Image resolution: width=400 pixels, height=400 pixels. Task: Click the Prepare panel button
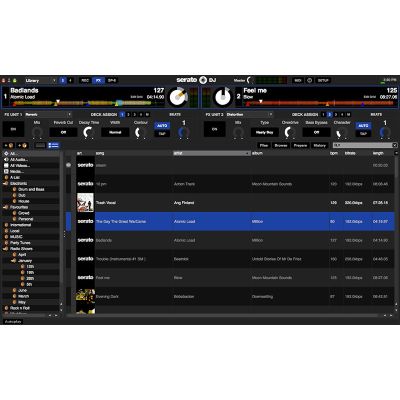[300, 145]
